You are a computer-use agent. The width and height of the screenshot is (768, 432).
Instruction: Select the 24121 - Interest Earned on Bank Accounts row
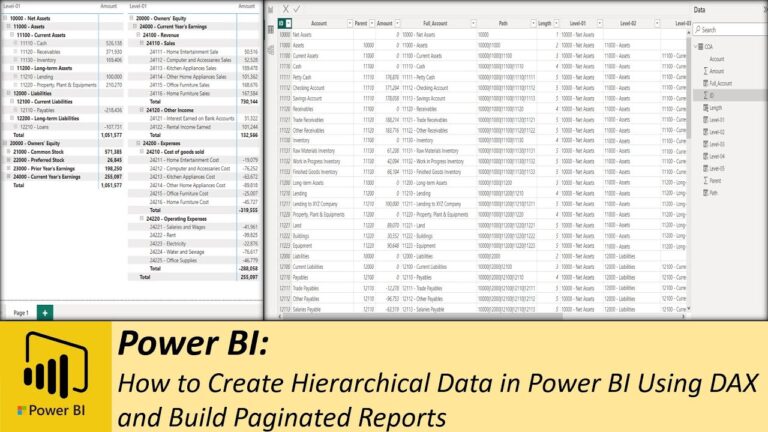pyautogui.click(x=194, y=119)
